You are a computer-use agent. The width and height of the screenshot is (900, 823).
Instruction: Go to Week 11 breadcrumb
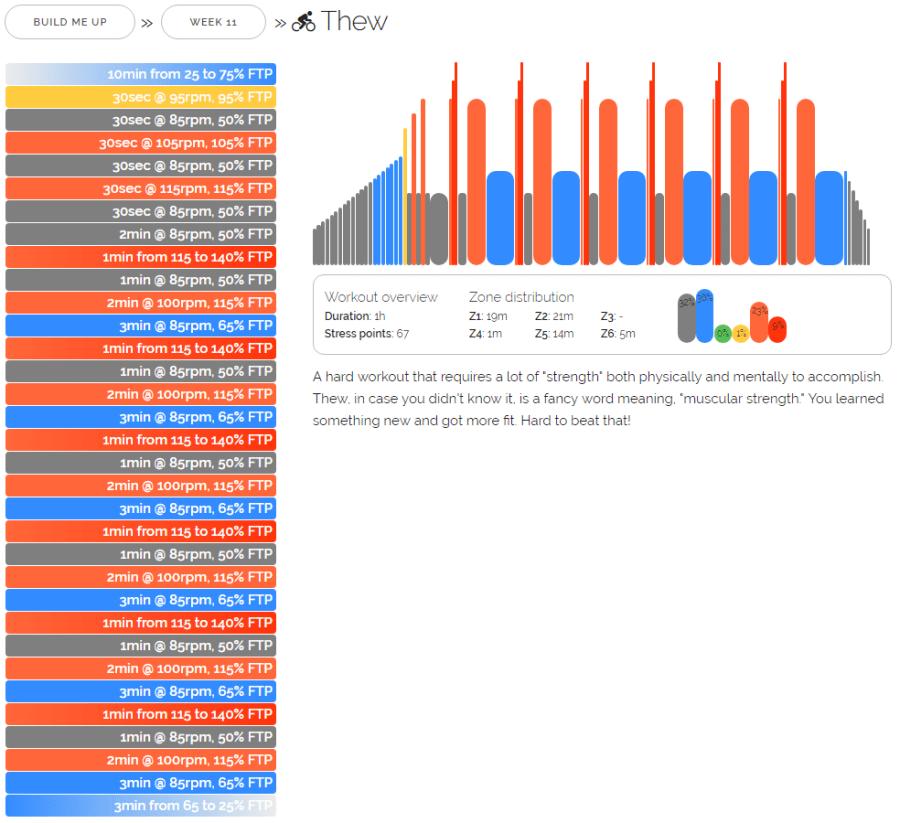tap(213, 22)
